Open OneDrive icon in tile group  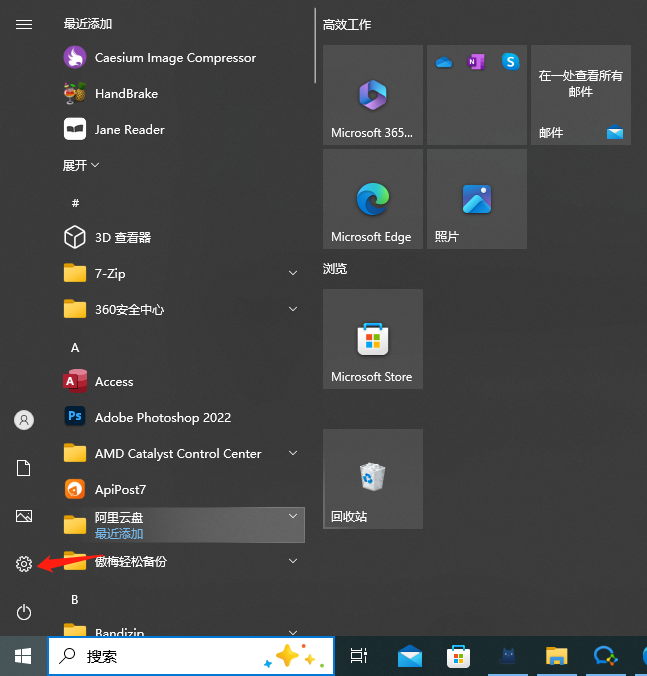click(444, 63)
